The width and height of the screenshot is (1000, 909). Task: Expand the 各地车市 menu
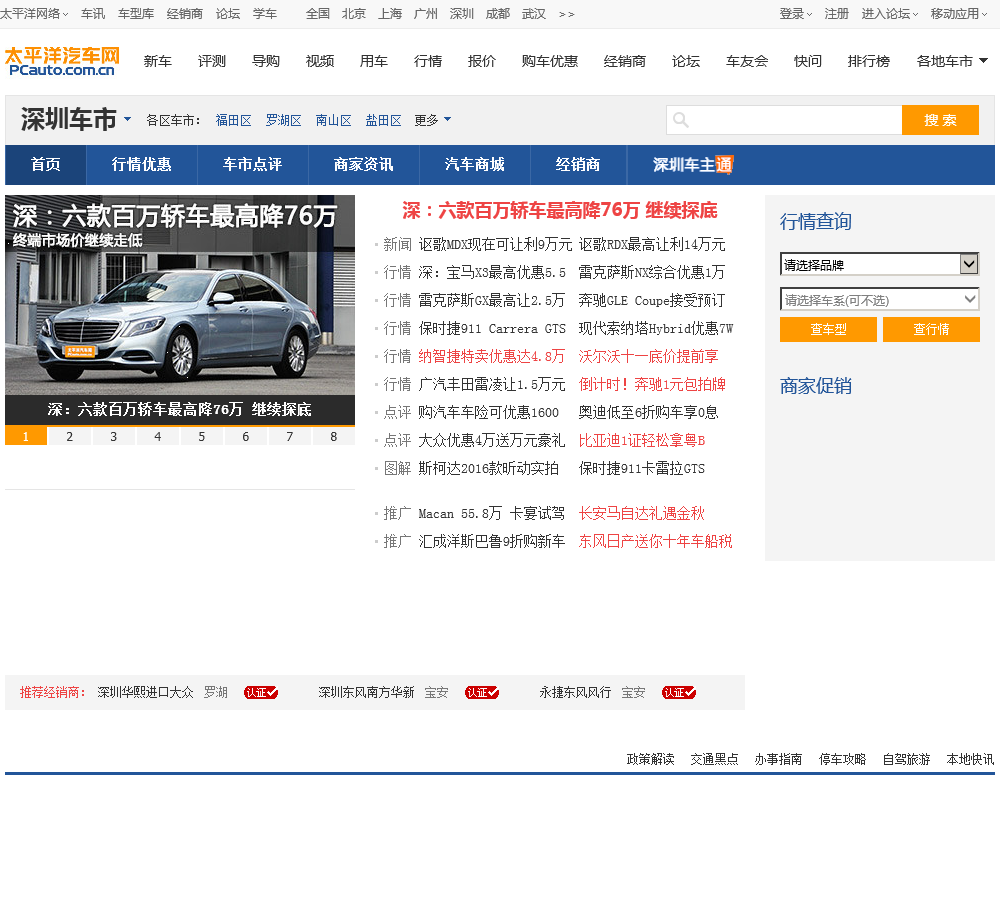pyautogui.click(x=952, y=61)
